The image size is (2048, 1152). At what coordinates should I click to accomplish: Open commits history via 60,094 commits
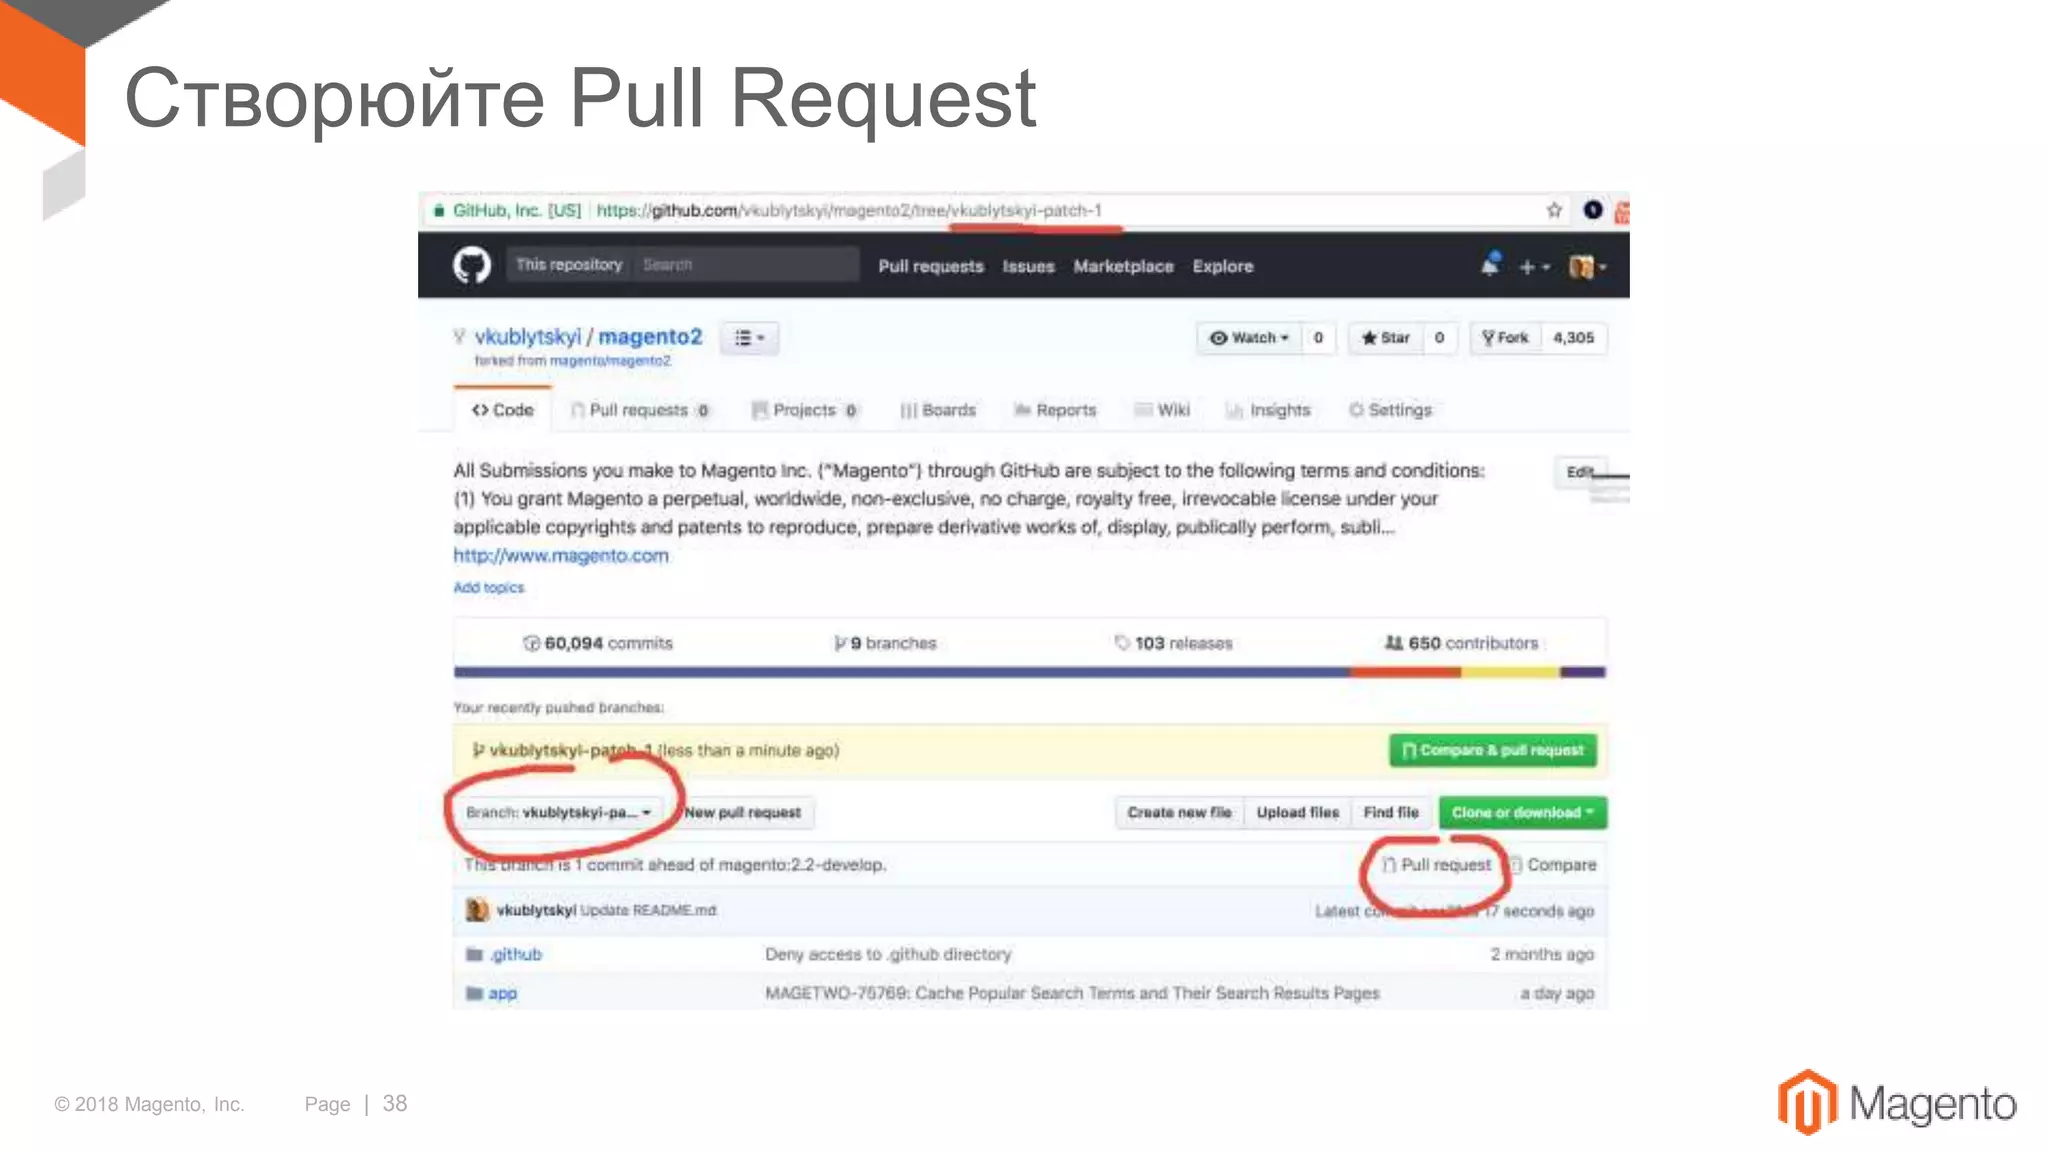pos(598,643)
